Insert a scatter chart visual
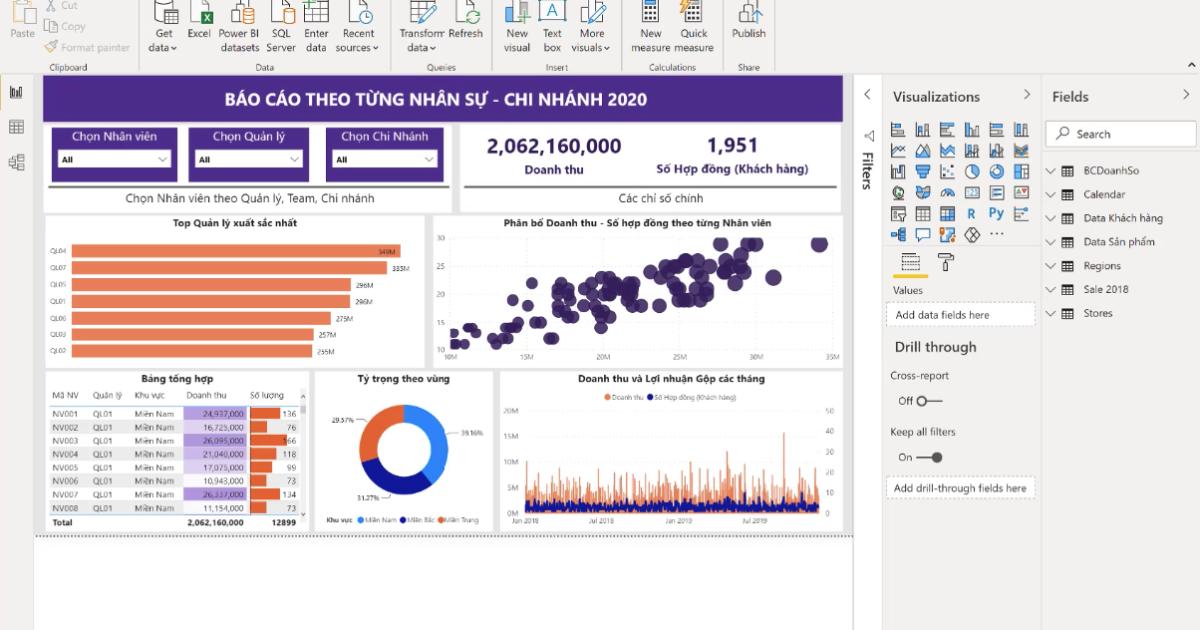The image size is (1200, 630). (x=946, y=172)
